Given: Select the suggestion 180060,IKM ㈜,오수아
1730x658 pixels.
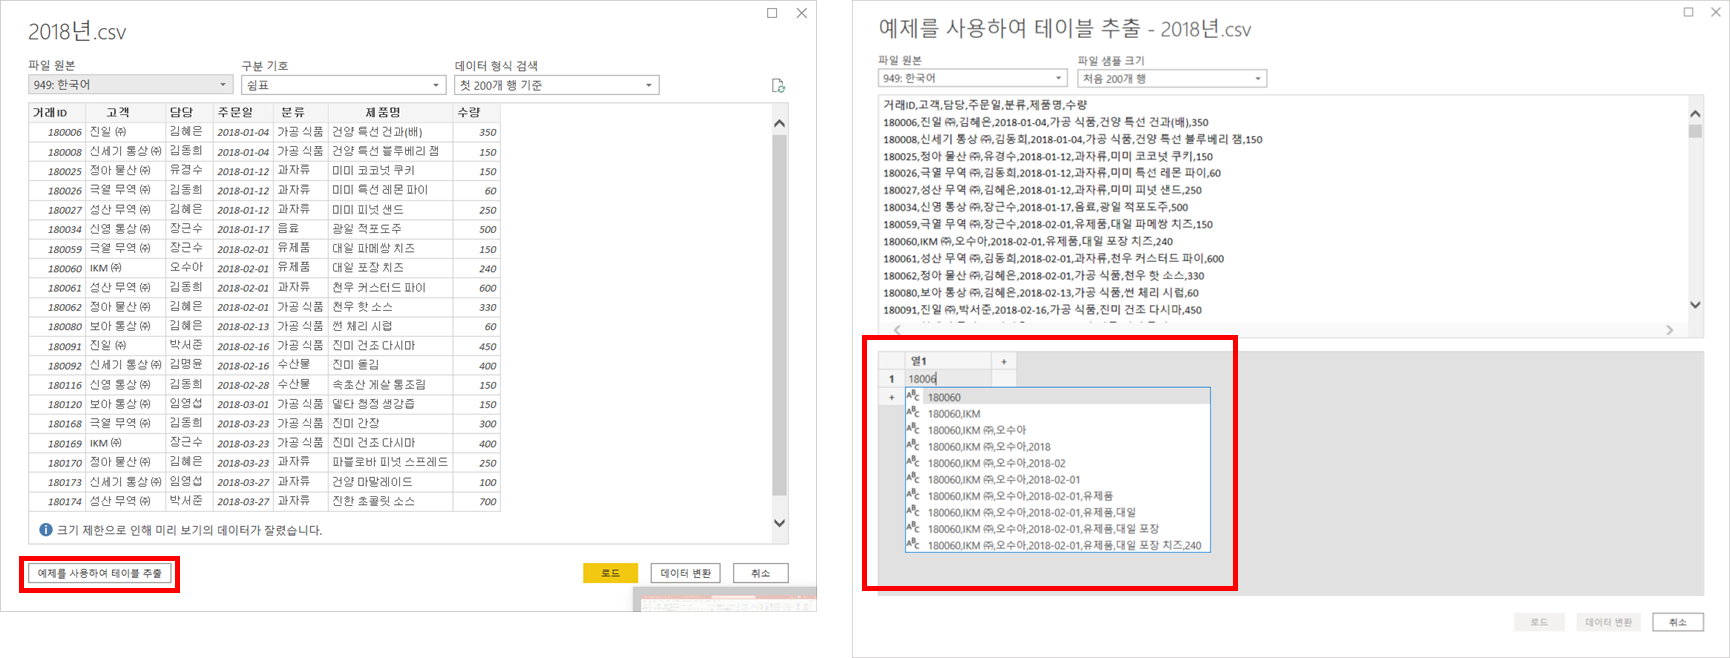Looking at the screenshot, I should pyautogui.click(x=1058, y=430).
